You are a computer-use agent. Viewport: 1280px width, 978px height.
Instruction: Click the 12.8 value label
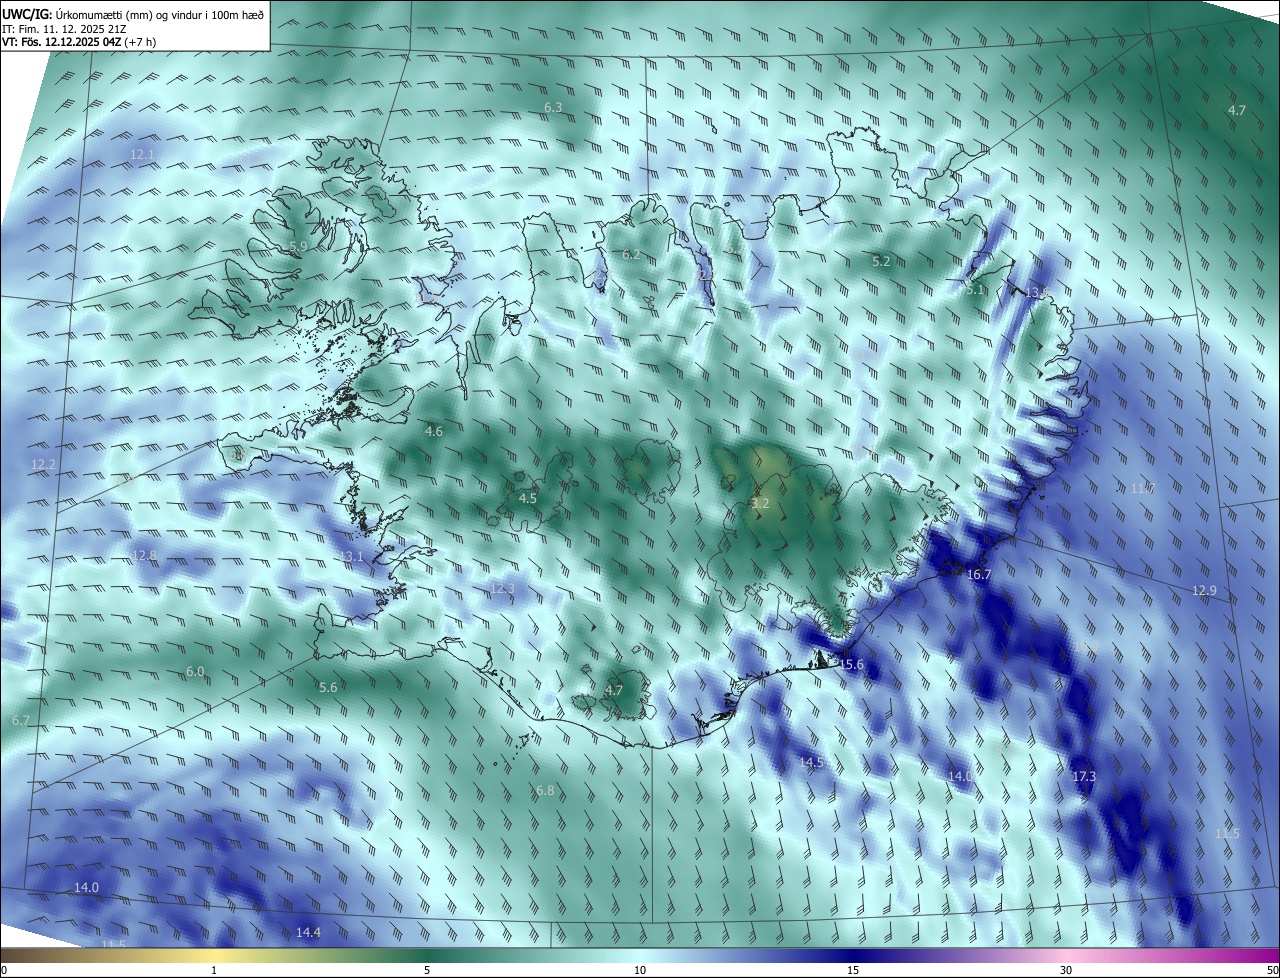point(144,555)
